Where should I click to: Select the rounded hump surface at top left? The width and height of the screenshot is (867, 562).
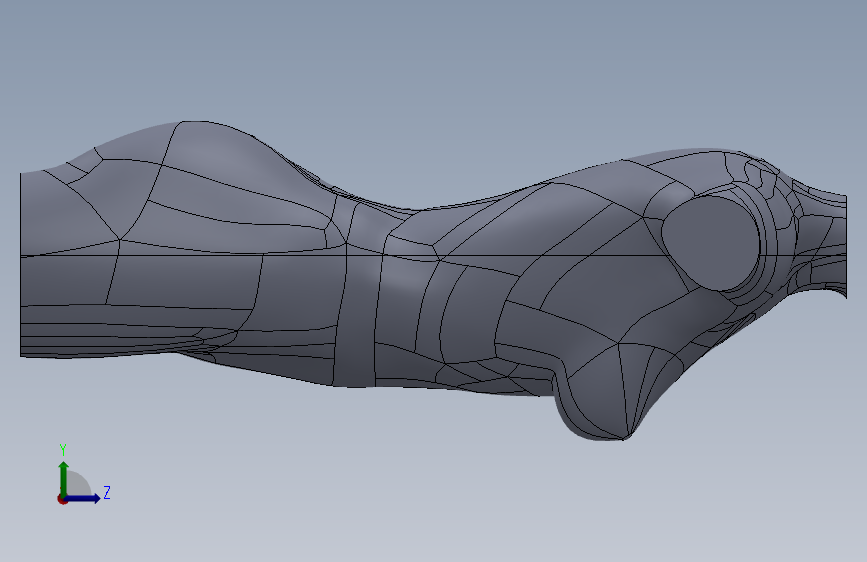point(221,160)
